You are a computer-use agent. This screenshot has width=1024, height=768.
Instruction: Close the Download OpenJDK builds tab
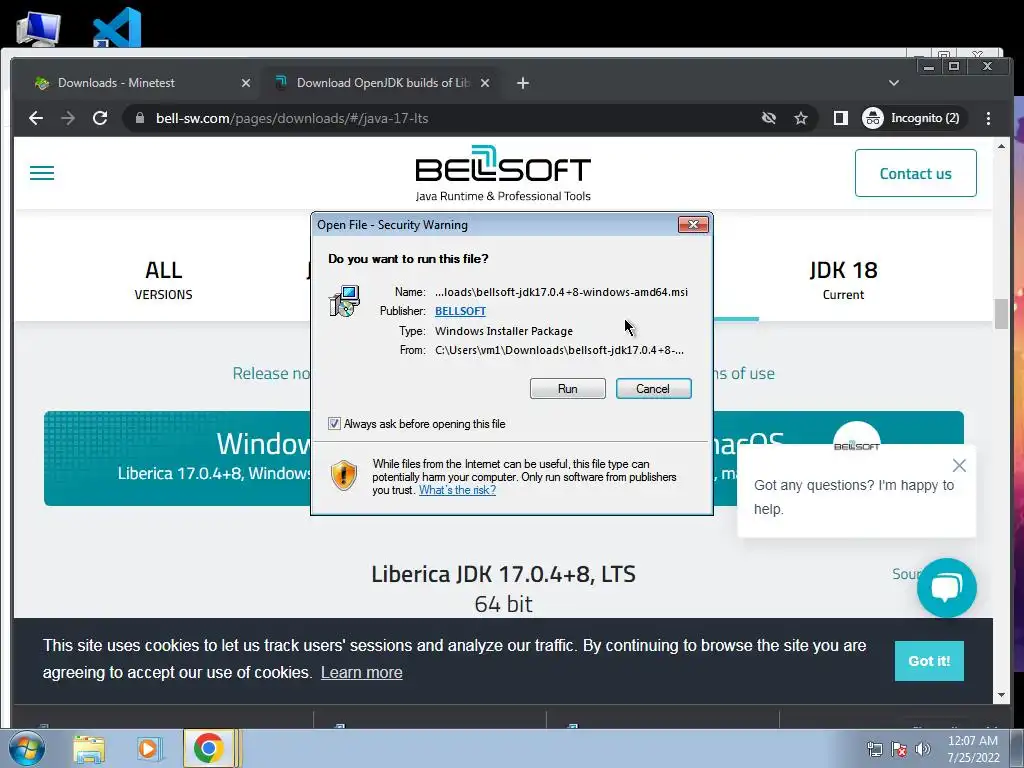(485, 83)
